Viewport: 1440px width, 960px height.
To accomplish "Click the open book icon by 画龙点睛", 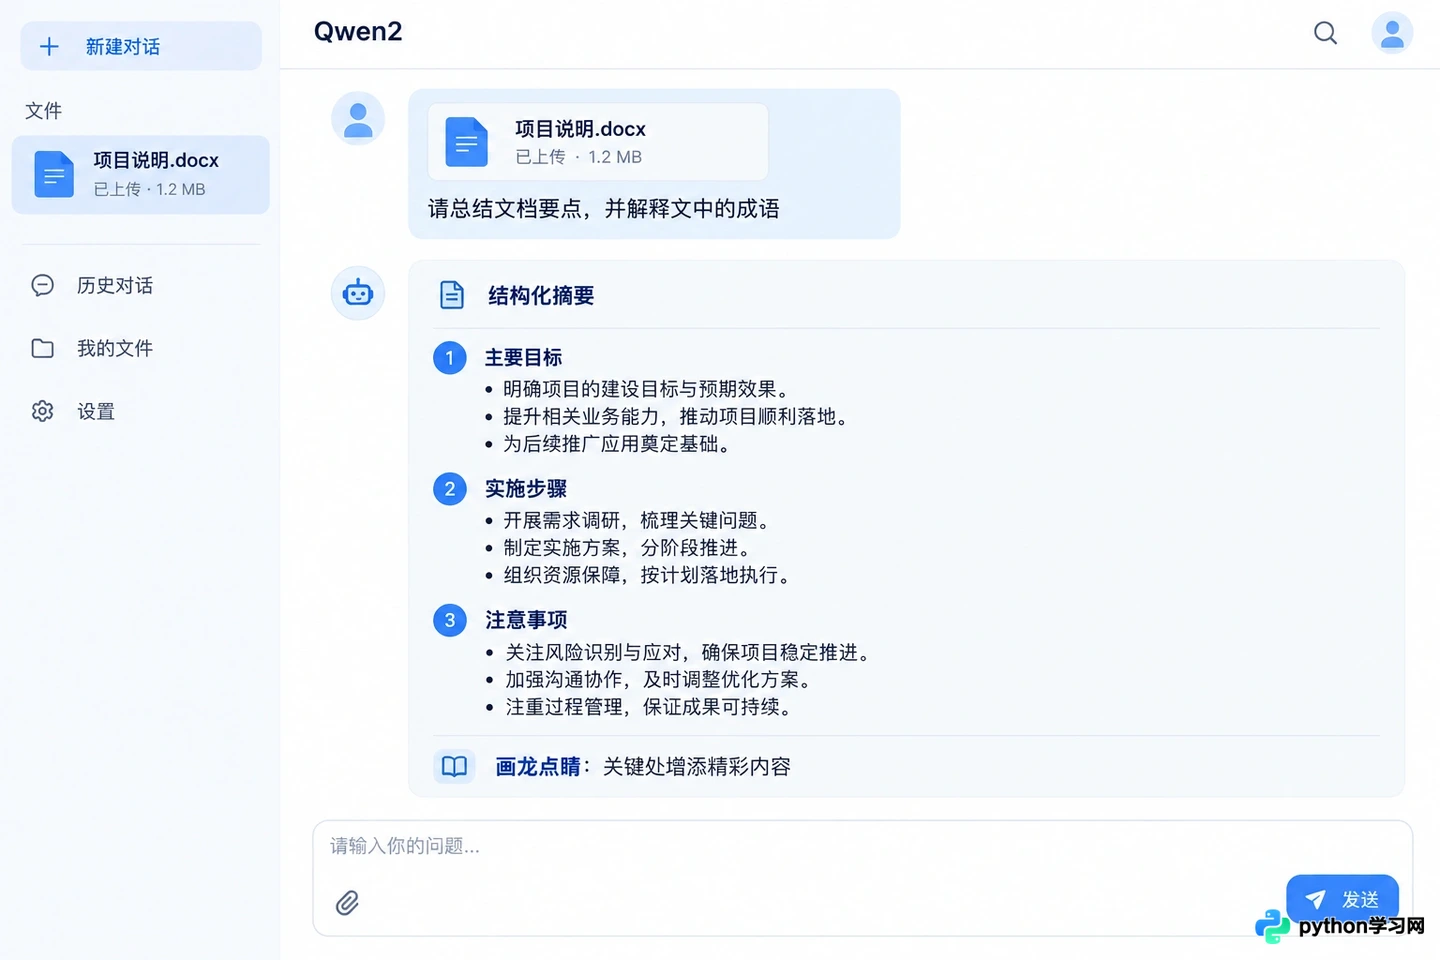I will tap(454, 766).
